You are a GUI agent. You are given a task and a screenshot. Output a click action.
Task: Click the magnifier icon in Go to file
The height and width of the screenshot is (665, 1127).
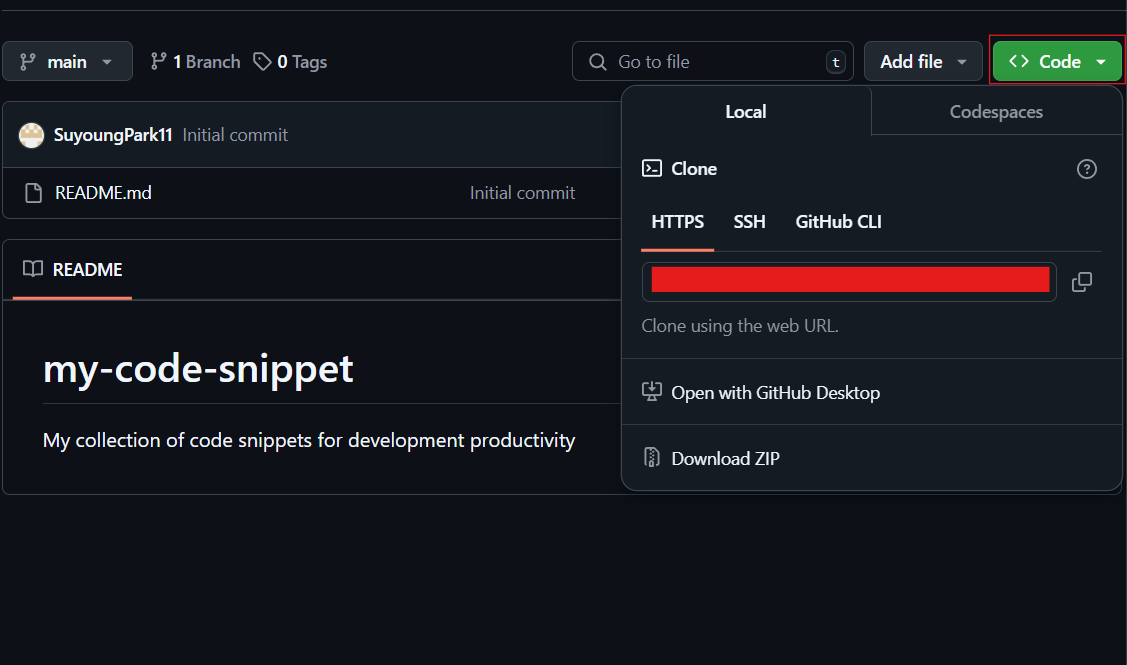click(597, 62)
